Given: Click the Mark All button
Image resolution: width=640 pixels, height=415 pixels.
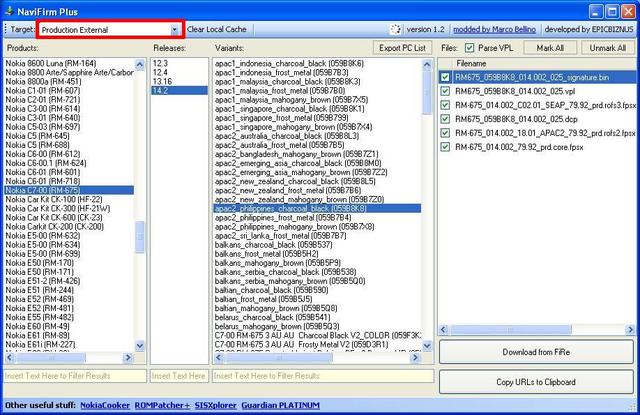Looking at the screenshot, I should 550,48.
